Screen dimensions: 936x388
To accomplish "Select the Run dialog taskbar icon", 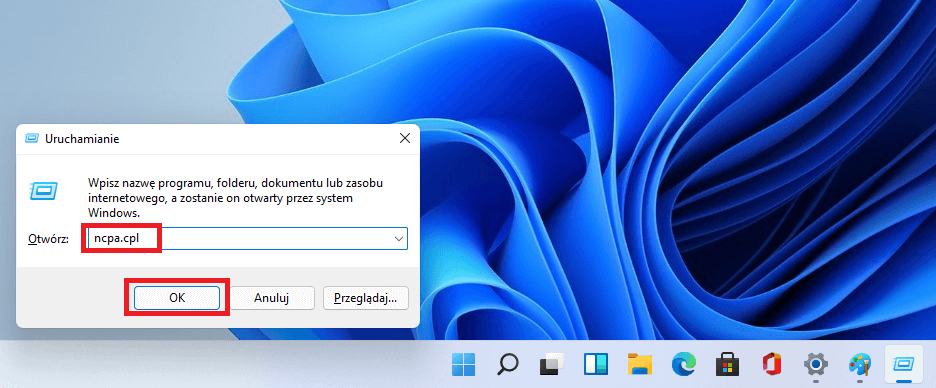I will click(903, 364).
